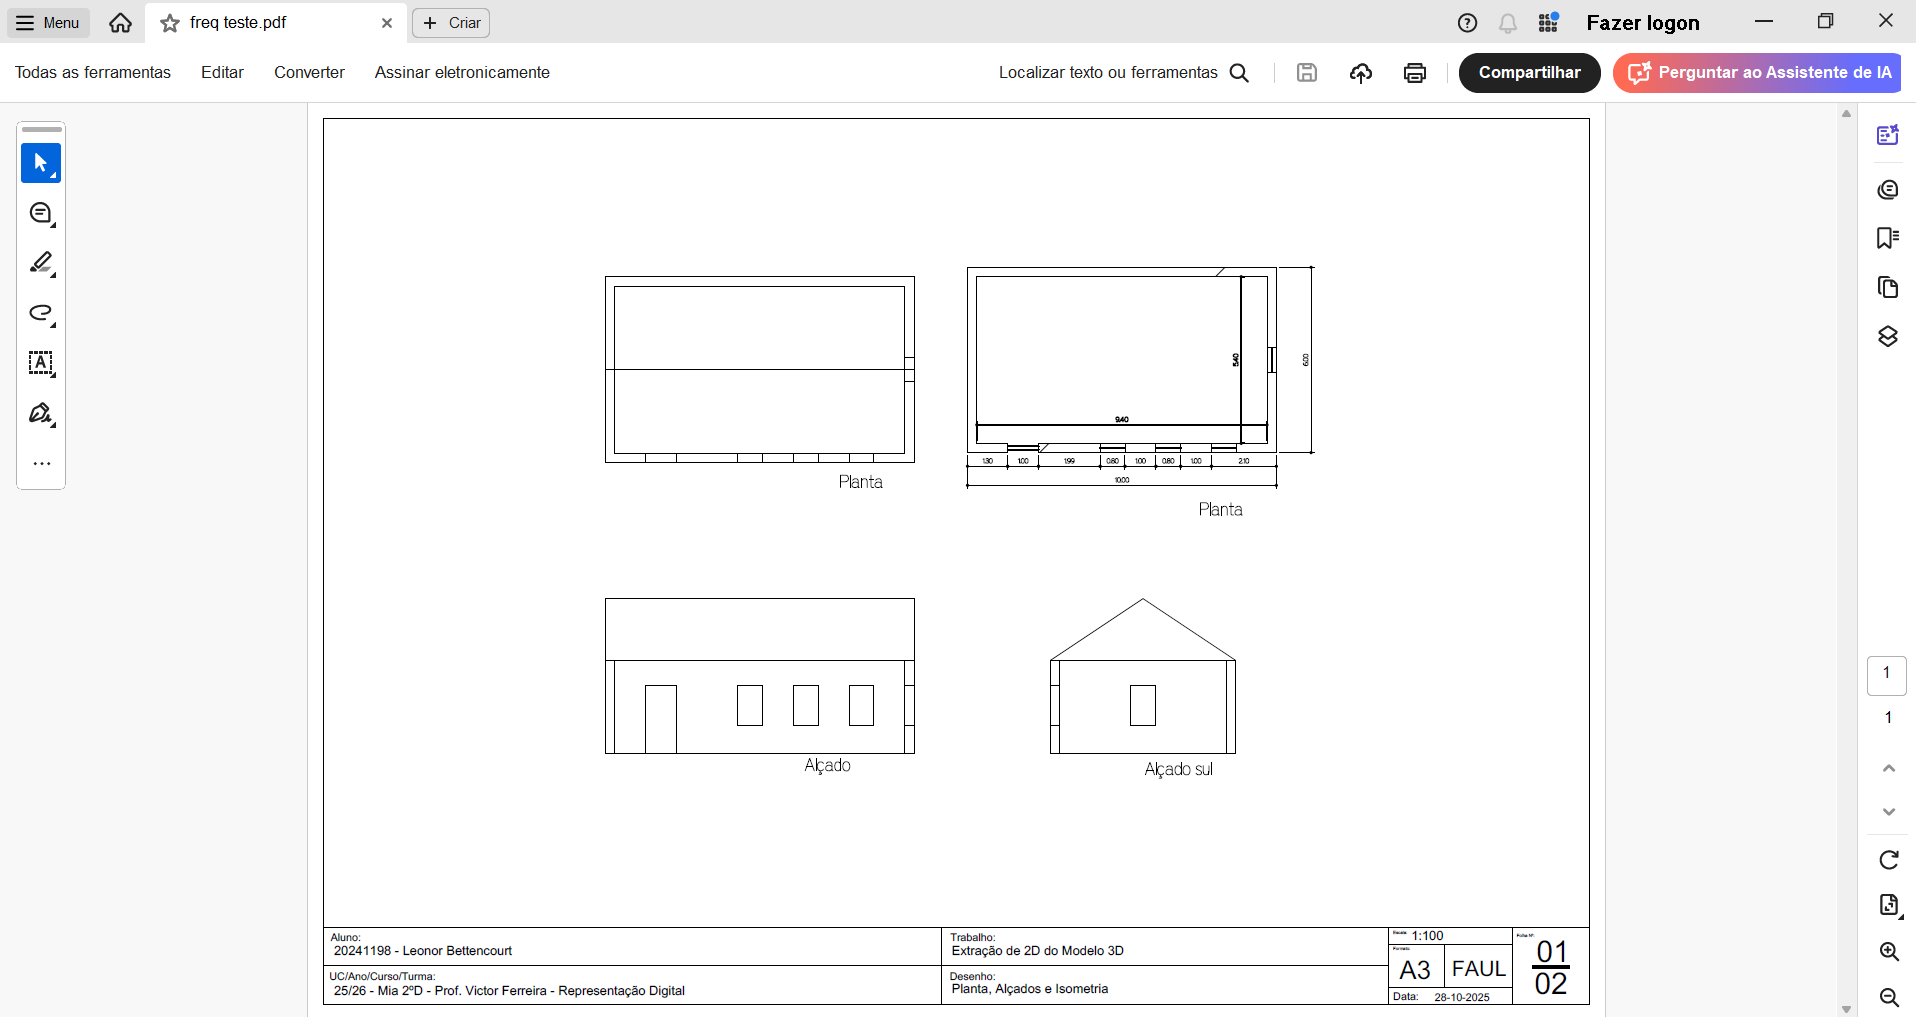Open page thumbnails panel
The height and width of the screenshot is (1017, 1916).
coord(1887,288)
